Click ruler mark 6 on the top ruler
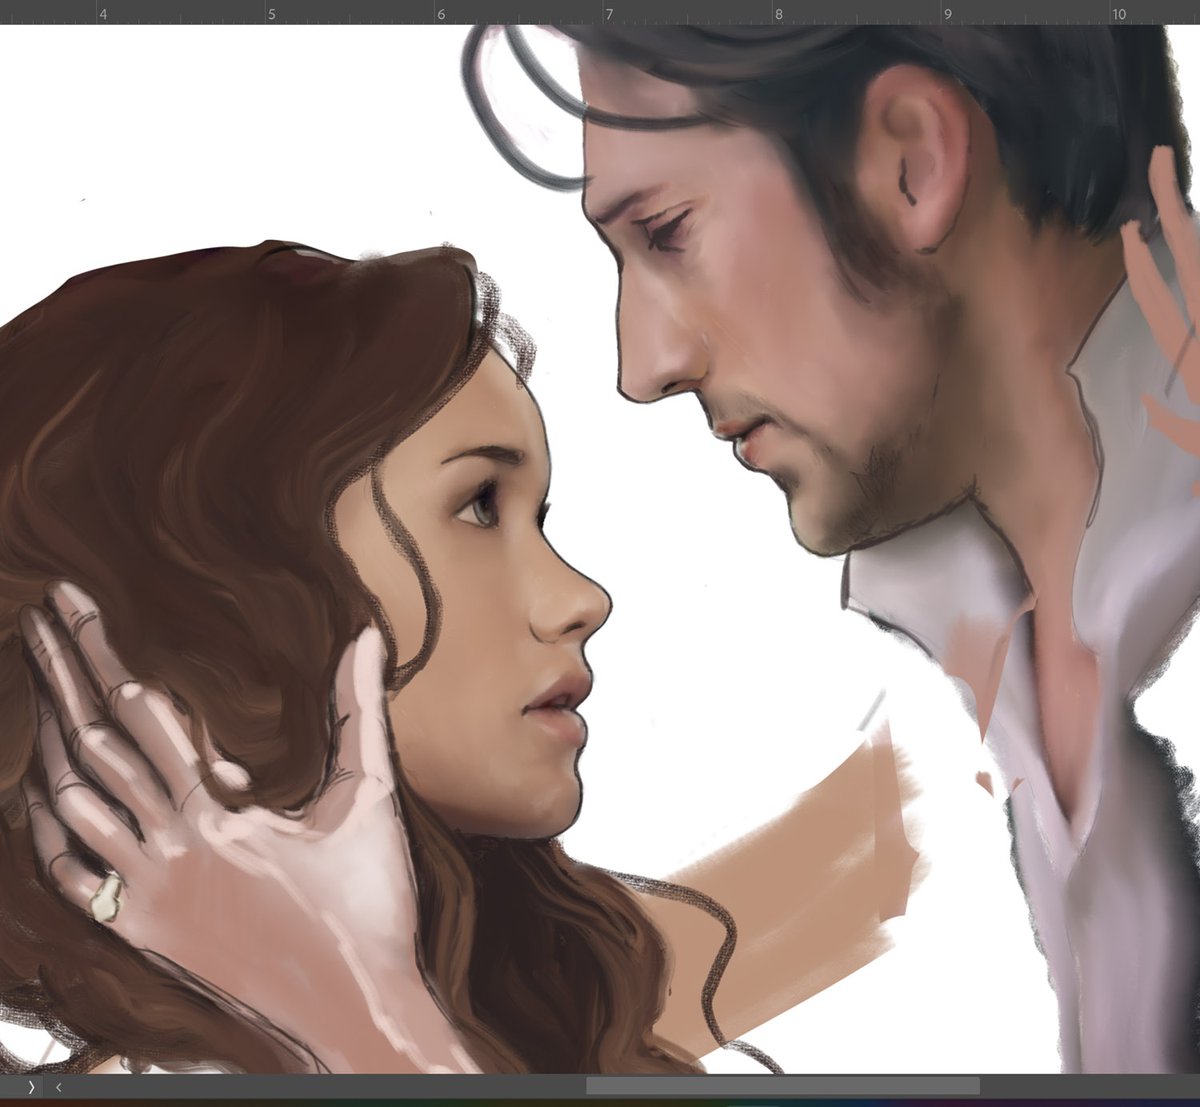Image resolution: width=1200 pixels, height=1107 pixels. point(441,14)
